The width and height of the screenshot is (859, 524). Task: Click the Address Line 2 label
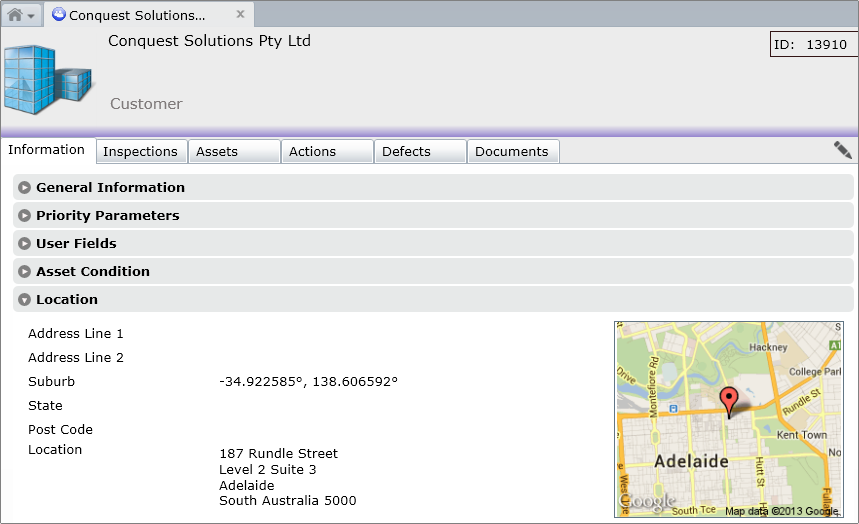click(x=76, y=357)
